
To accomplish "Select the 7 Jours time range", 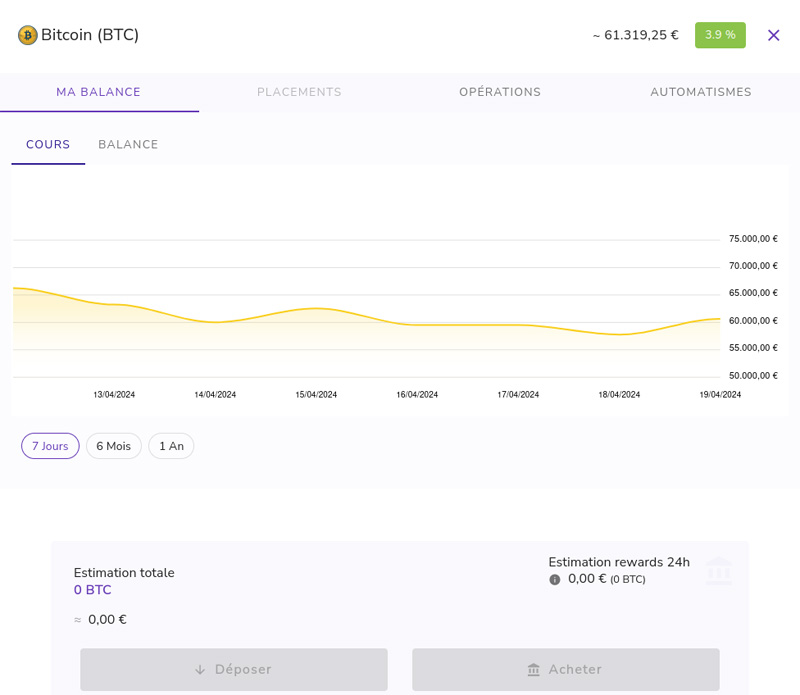I will [x=50, y=446].
